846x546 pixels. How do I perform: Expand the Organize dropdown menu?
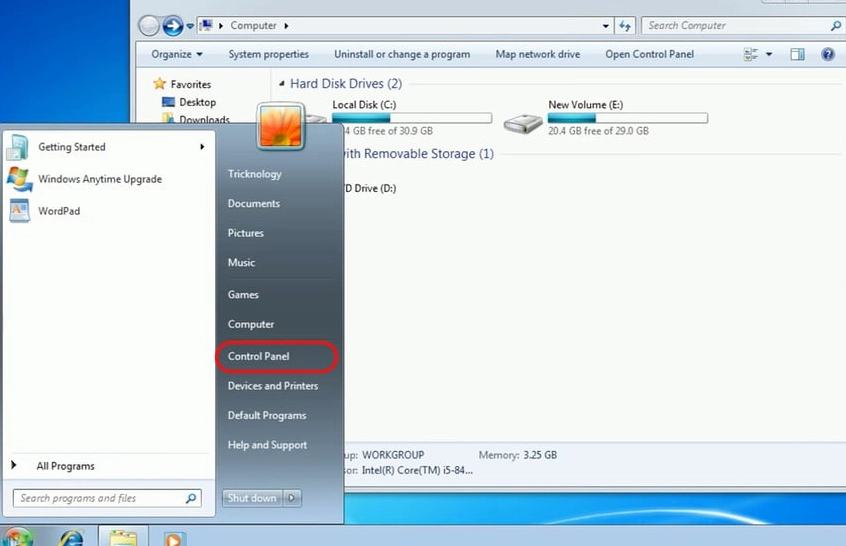pyautogui.click(x=177, y=54)
